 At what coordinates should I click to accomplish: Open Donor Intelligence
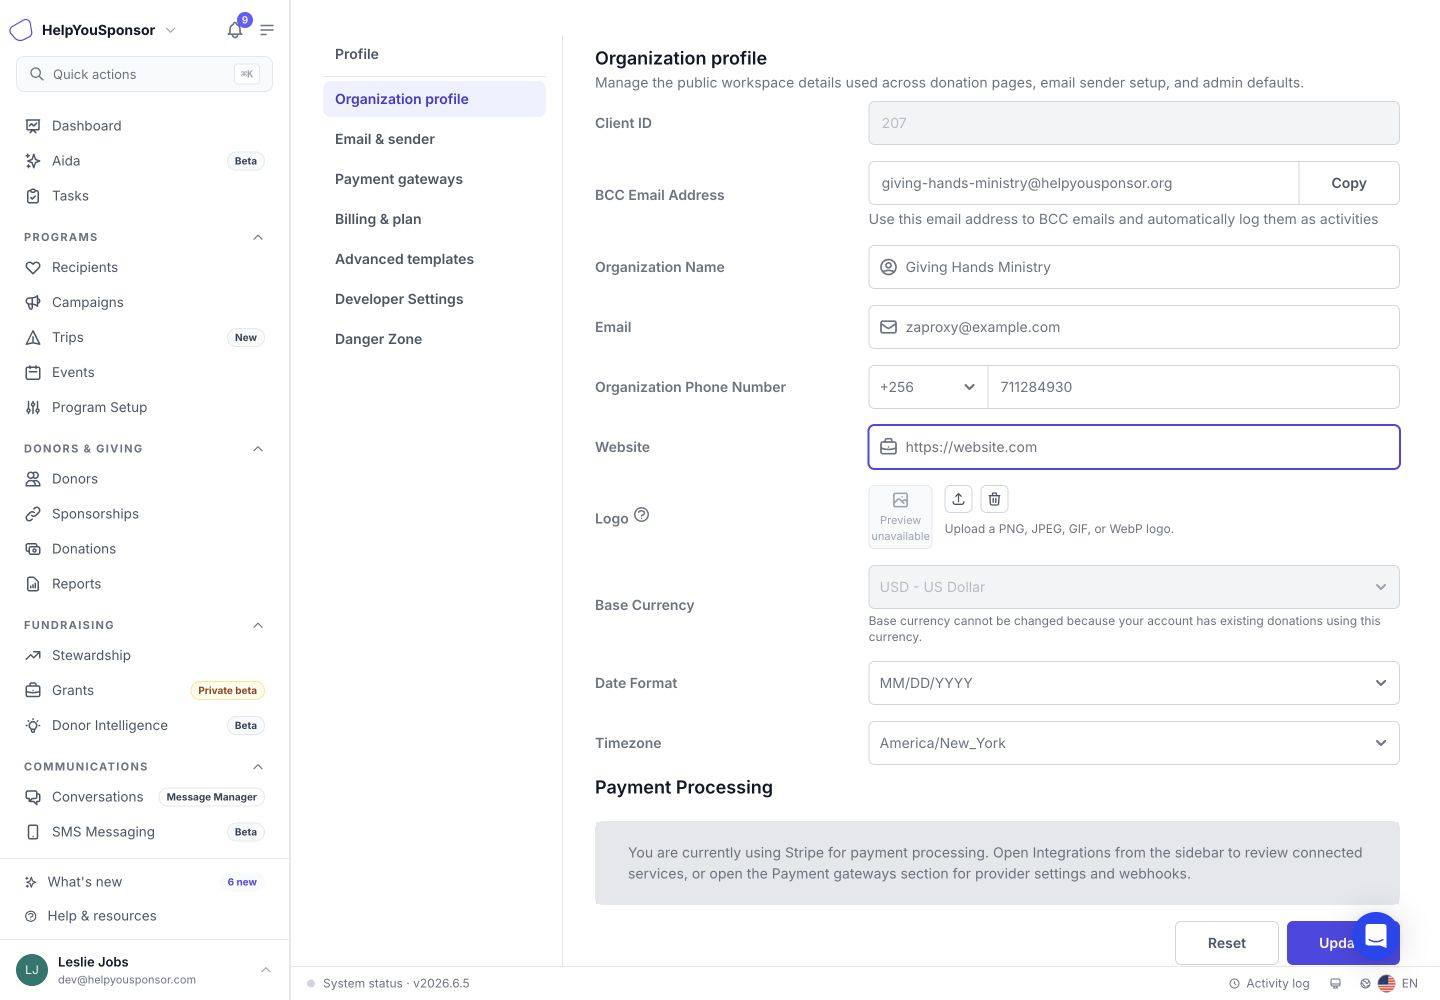click(x=144, y=726)
